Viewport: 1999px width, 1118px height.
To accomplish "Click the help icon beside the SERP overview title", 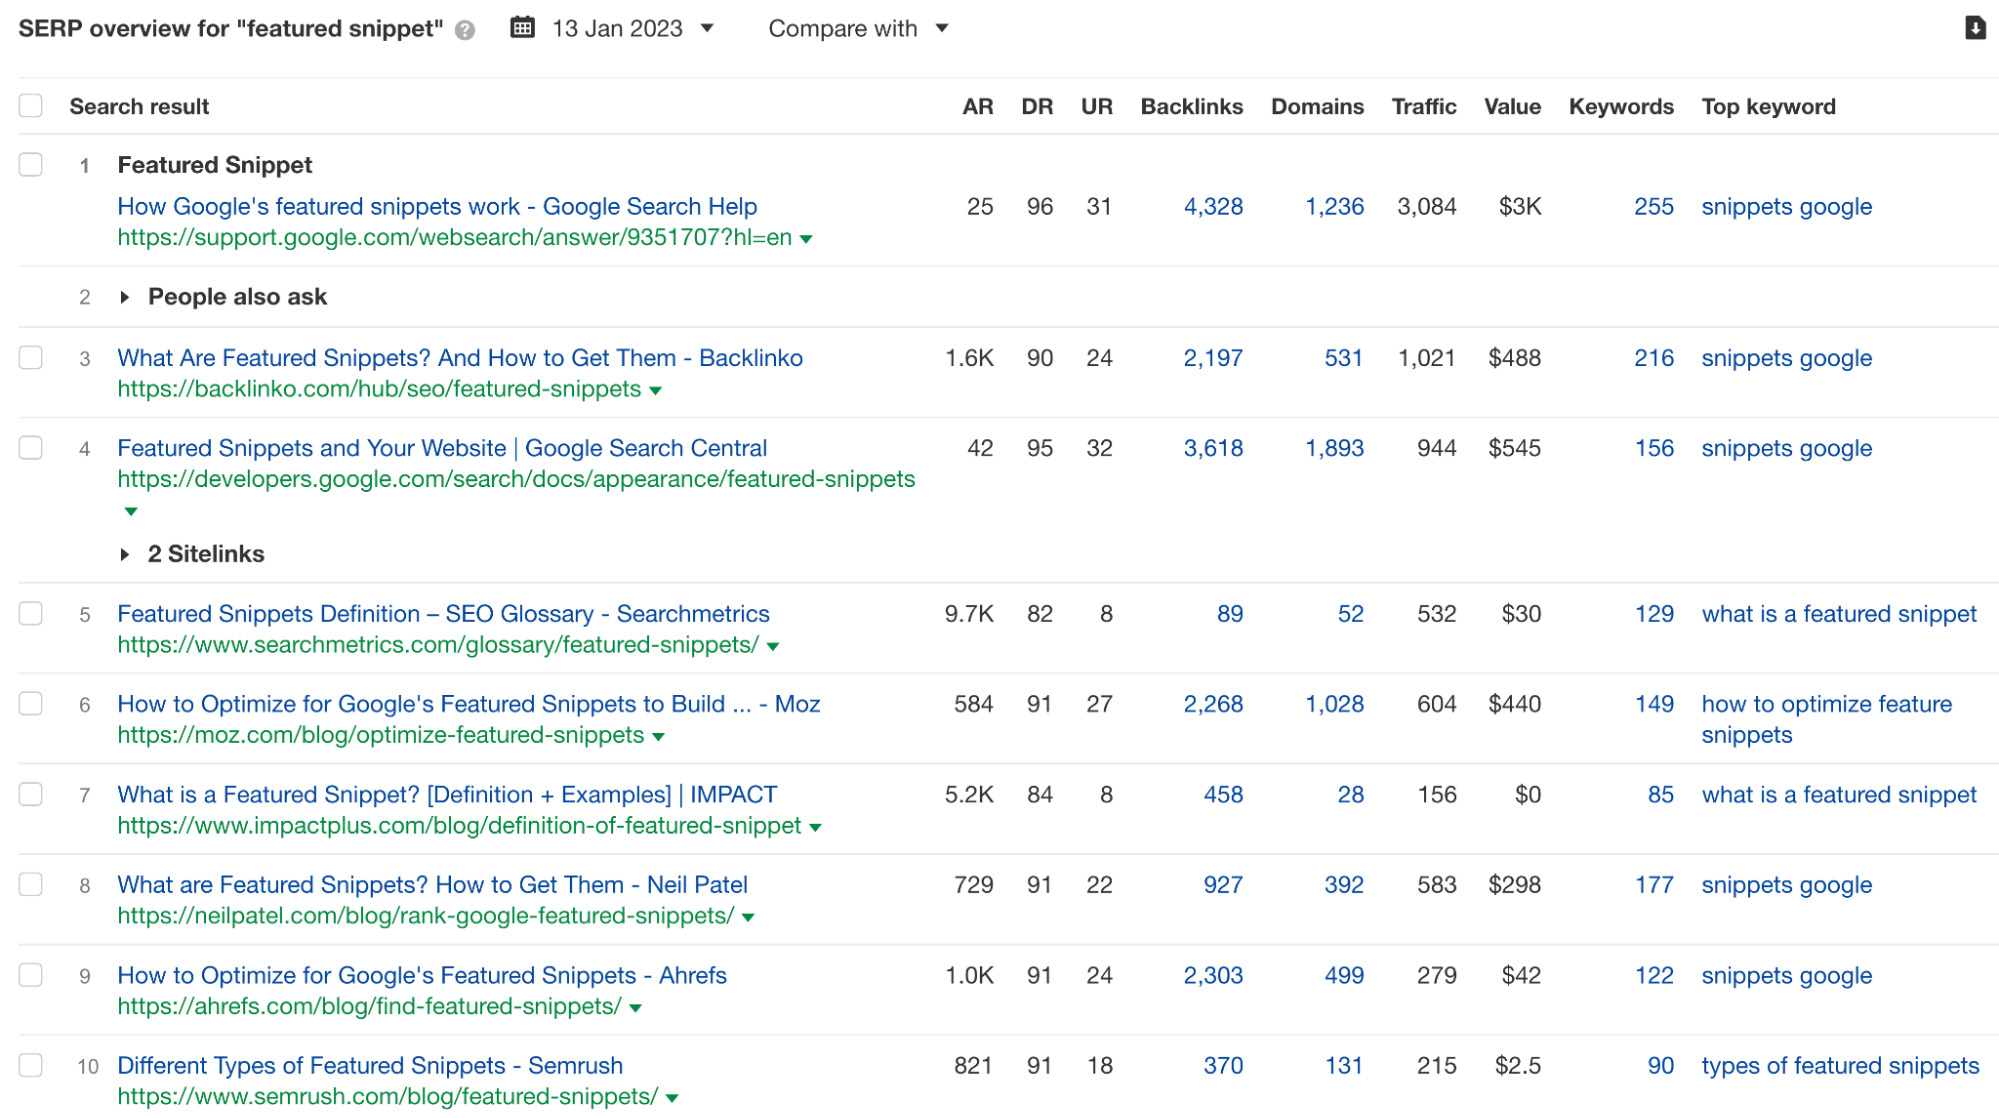I will (463, 31).
